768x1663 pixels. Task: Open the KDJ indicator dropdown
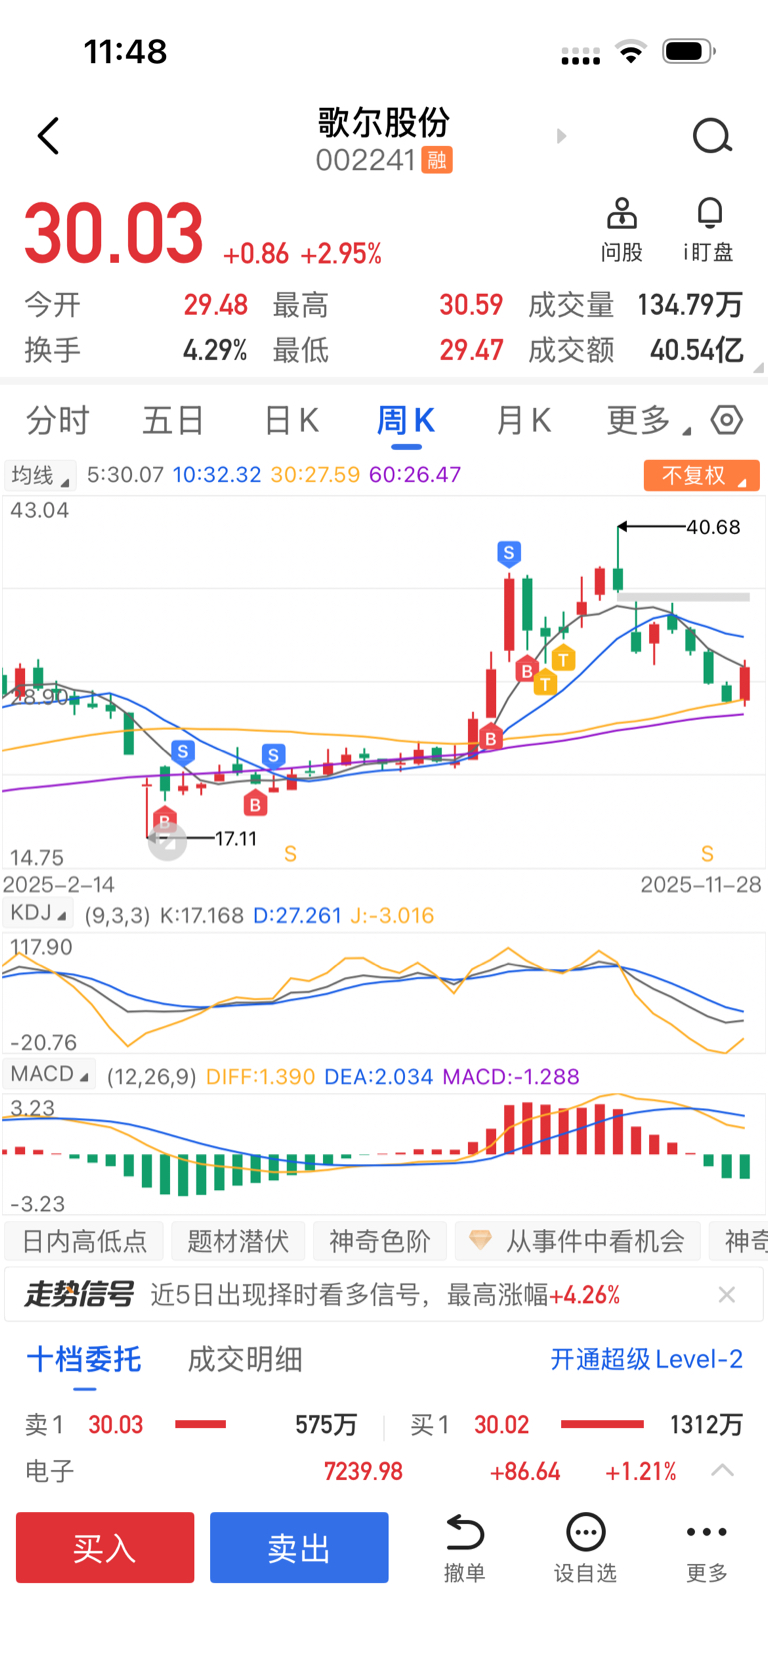point(39,913)
